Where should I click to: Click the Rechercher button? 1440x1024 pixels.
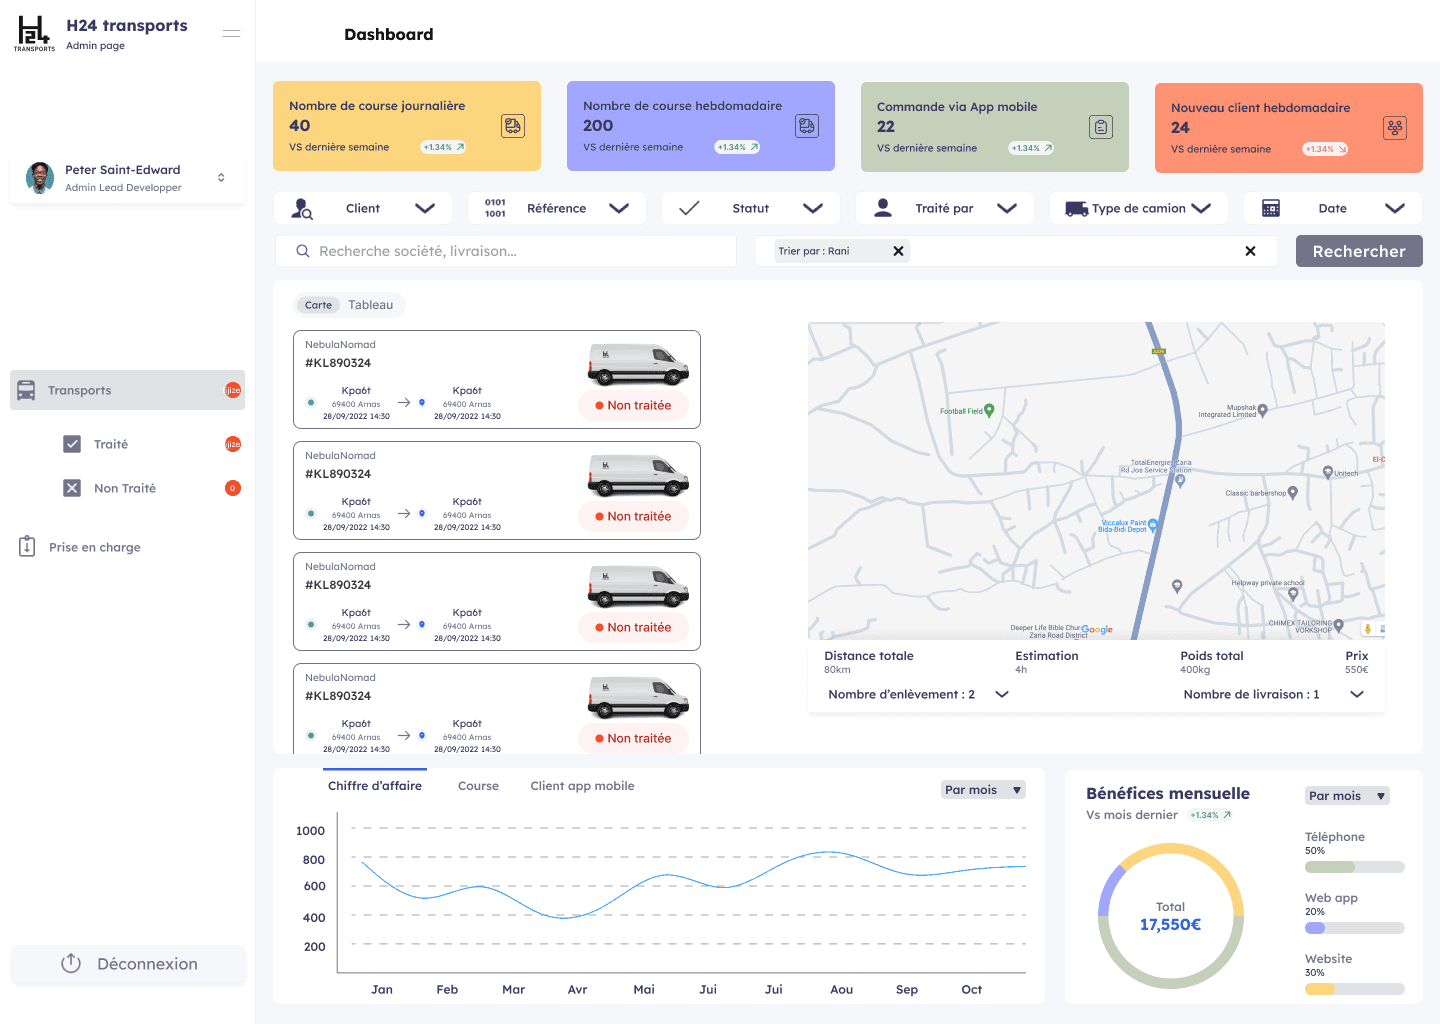[x=1359, y=251]
